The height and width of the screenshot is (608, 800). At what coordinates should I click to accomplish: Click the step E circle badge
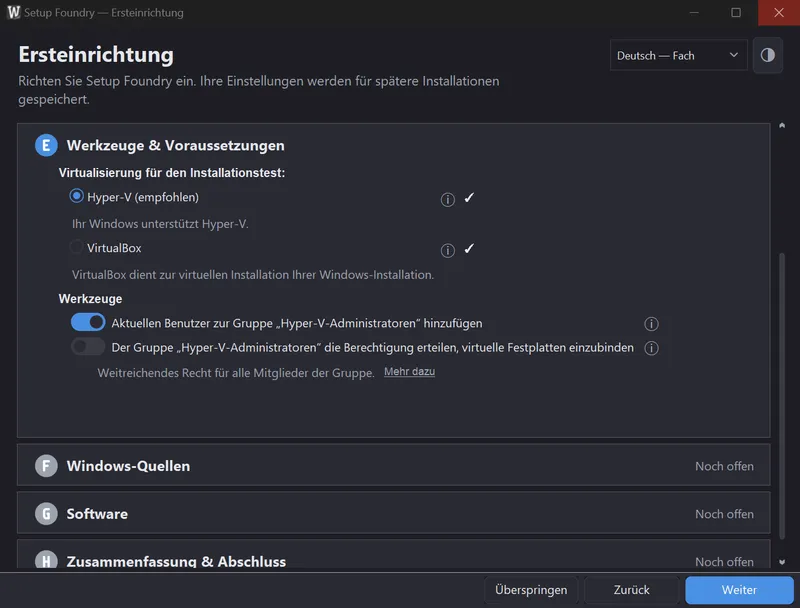click(x=46, y=145)
